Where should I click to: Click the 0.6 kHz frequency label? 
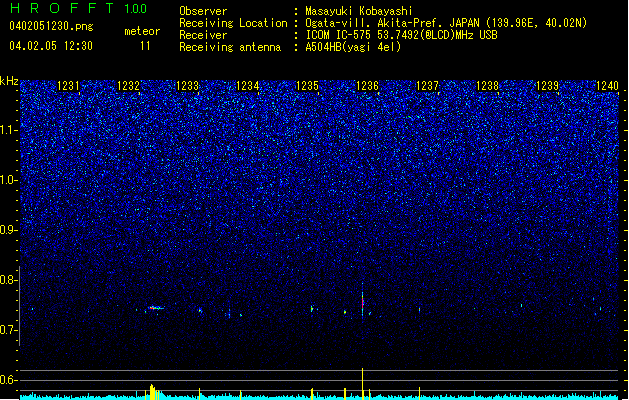(x=9, y=380)
